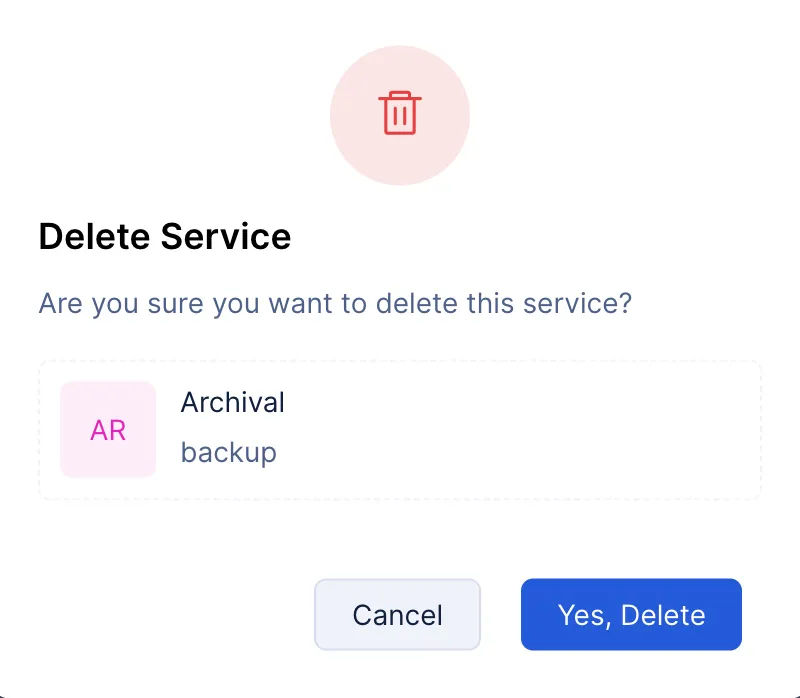800x698 pixels.
Task: Select the AR service avatar badge
Action: pyautogui.click(x=108, y=430)
